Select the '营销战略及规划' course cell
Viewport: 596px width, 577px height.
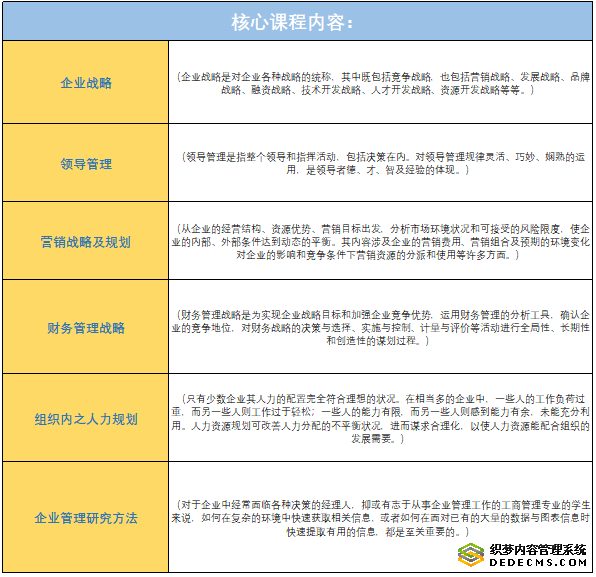(86, 242)
